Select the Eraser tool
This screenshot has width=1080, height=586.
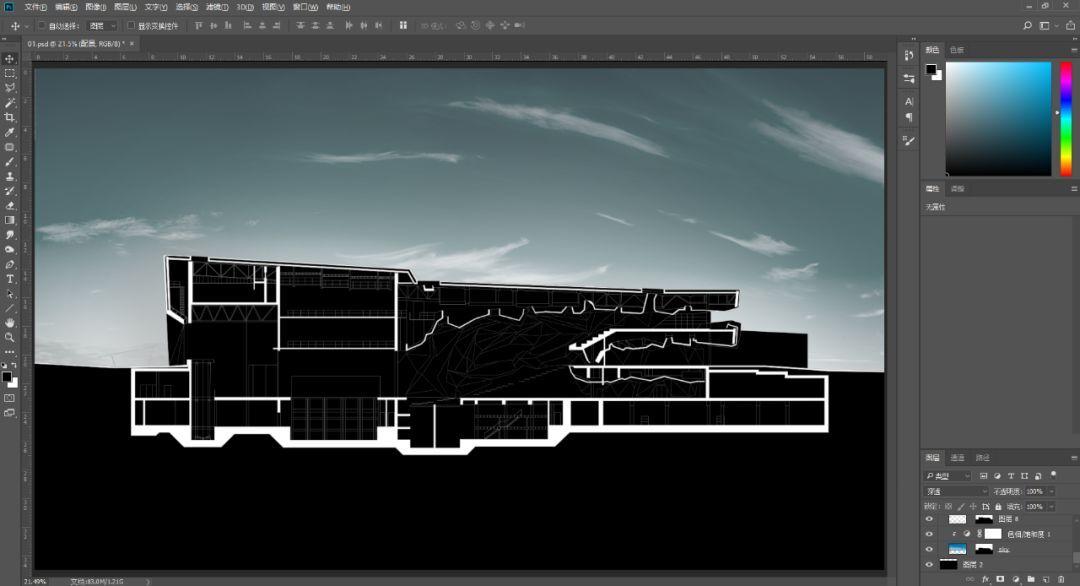pyautogui.click(x=10, y=206)
